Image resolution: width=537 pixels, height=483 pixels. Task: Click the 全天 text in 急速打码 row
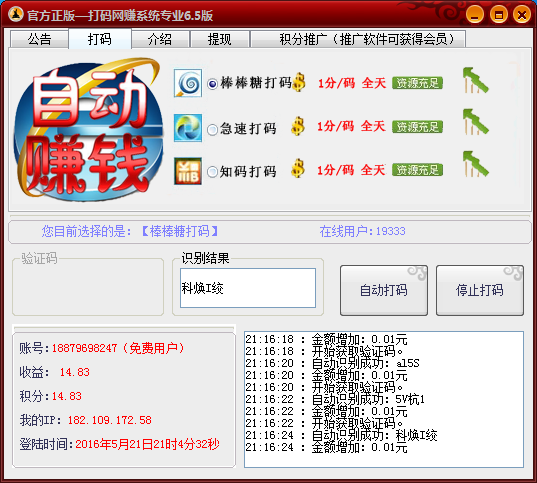pos(373,126)
